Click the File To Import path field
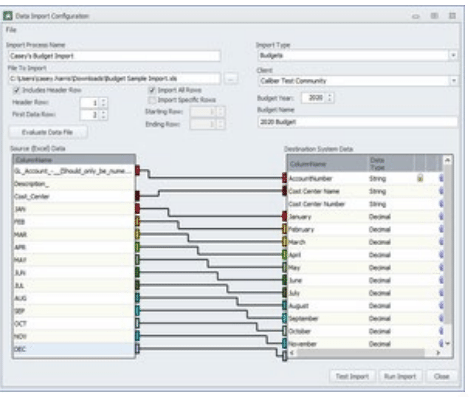The image size is (469, 397). [114, 79]
